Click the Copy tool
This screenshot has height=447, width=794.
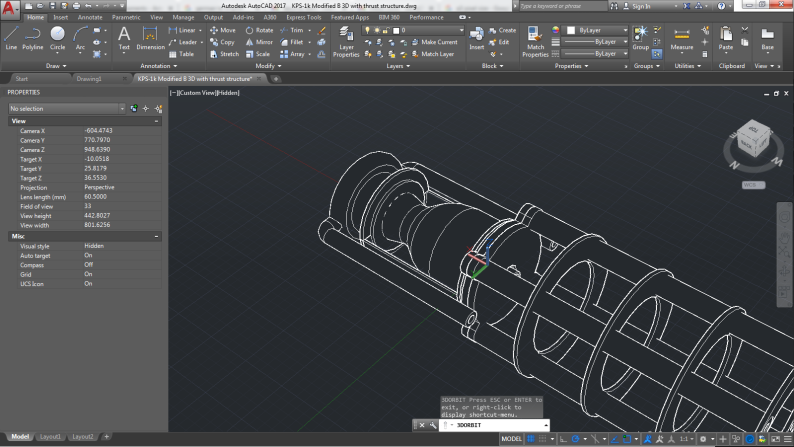pyautogui.click(x=222, y=43)
